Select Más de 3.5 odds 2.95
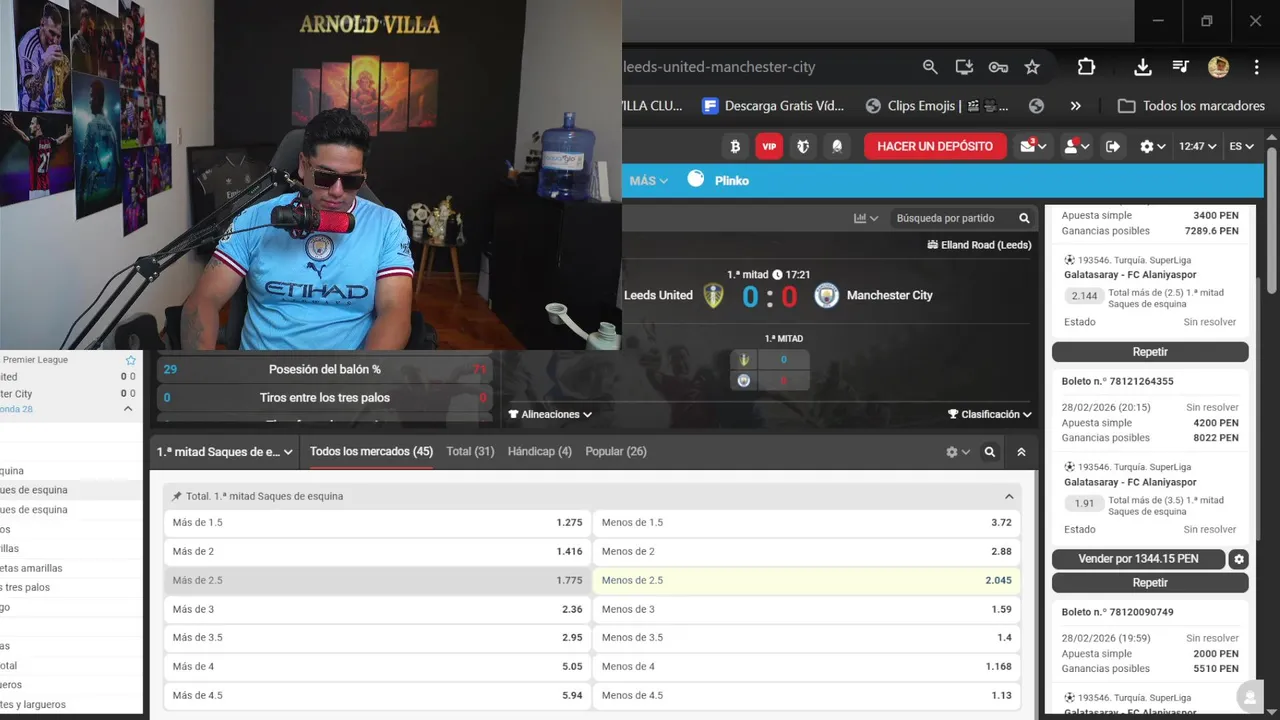1280x720 pixels. tap(377, 638)
